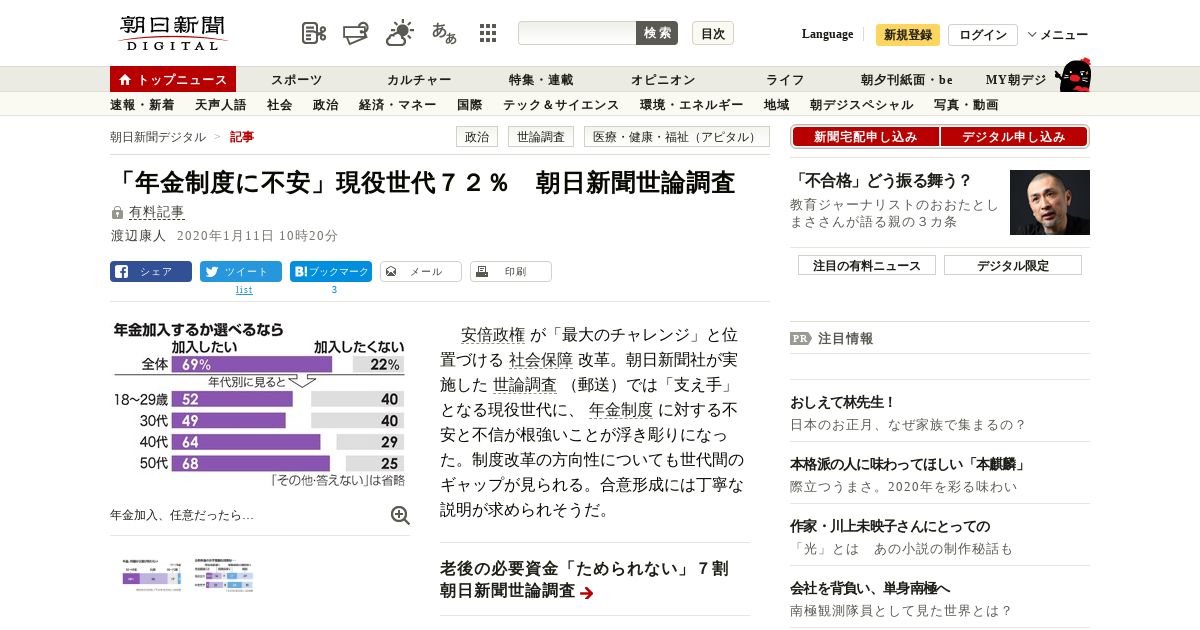This screenshot has height=630, width=1200.
Task: Zoom the pension chart with magnifier icon
Action: point(400,515)
